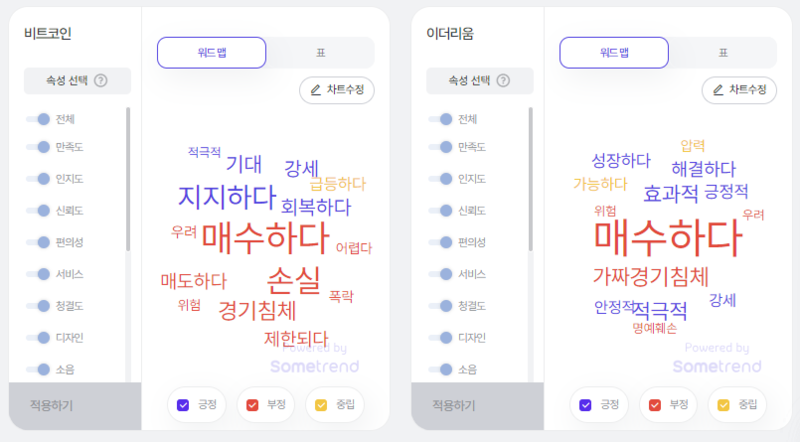Image resolution: width=800 pixels, height=442 pixels.
Task: Toggle the 편의성 switch in 이더리움 panel
Action: click(440, 242)
